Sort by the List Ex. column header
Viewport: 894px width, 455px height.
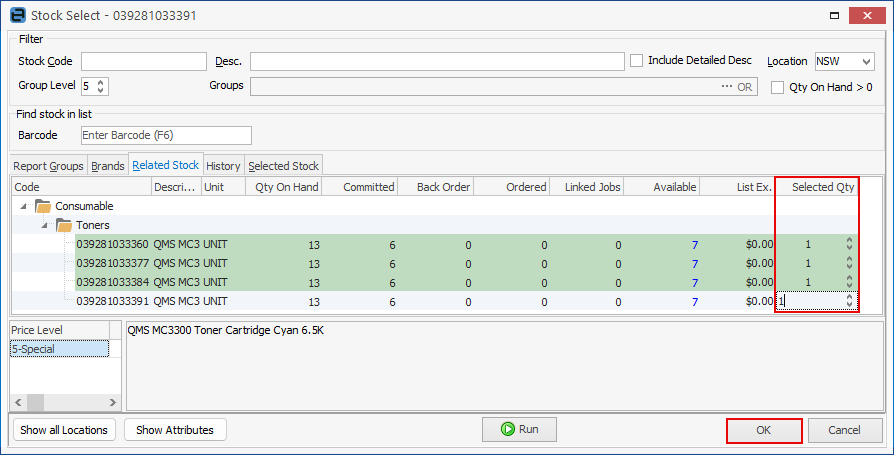[x=737, y=187]
